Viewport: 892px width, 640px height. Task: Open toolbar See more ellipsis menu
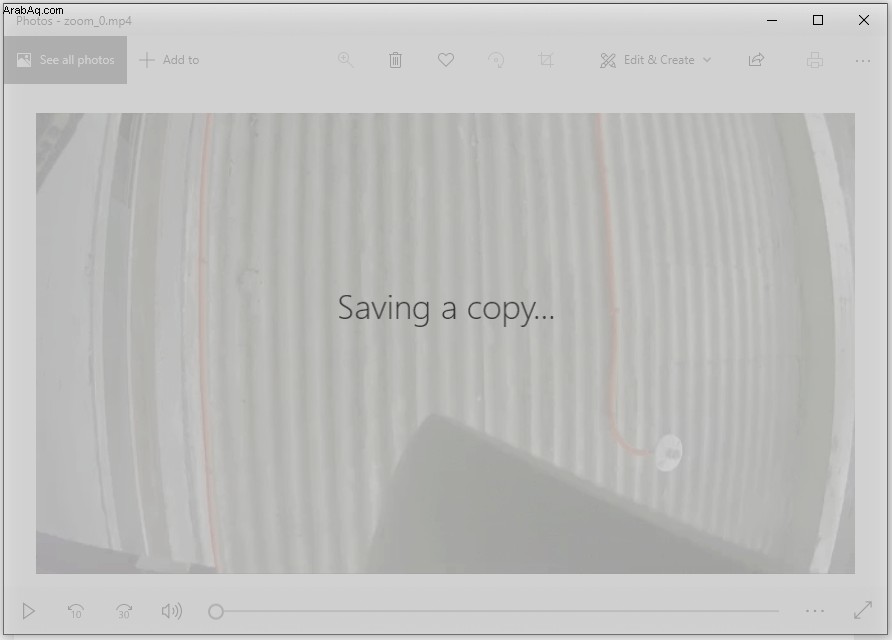[x=862, y=60]
